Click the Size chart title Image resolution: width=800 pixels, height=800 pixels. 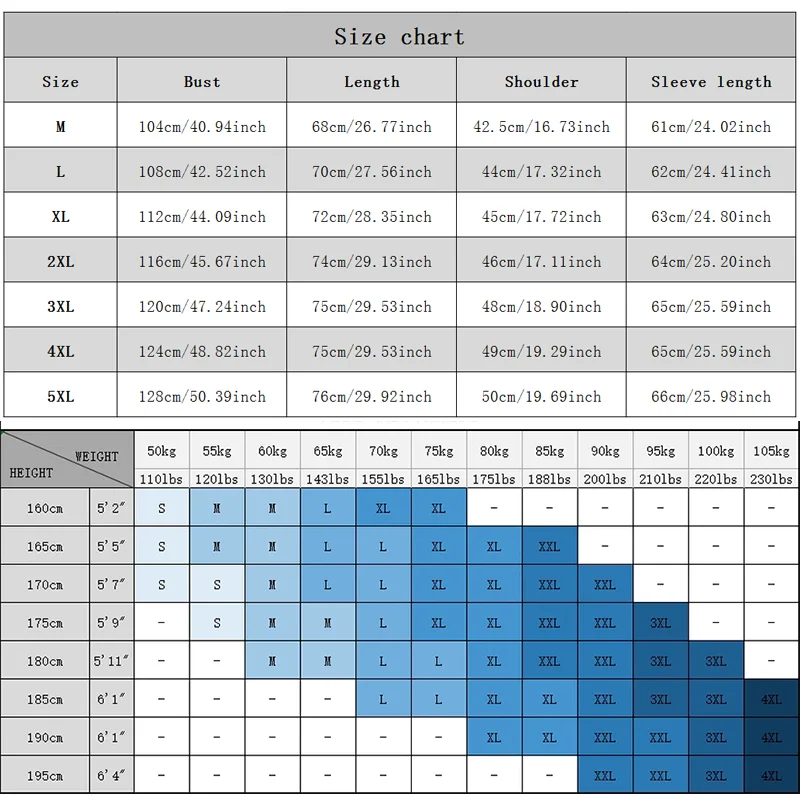(x=399, y=37)
